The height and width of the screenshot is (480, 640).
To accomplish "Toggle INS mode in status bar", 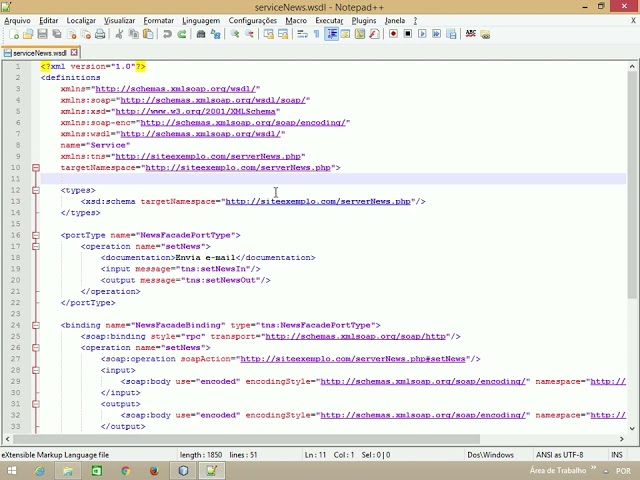I will tap(617, 455).
